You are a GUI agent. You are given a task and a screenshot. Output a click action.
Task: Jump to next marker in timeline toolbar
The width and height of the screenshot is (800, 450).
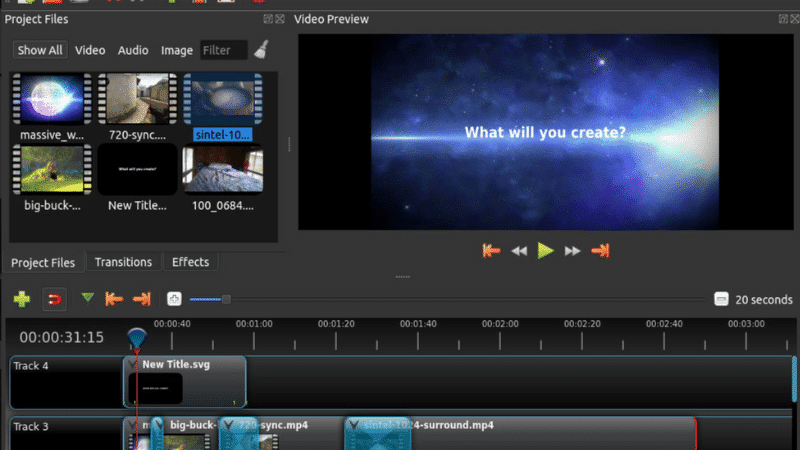(142, 298)
